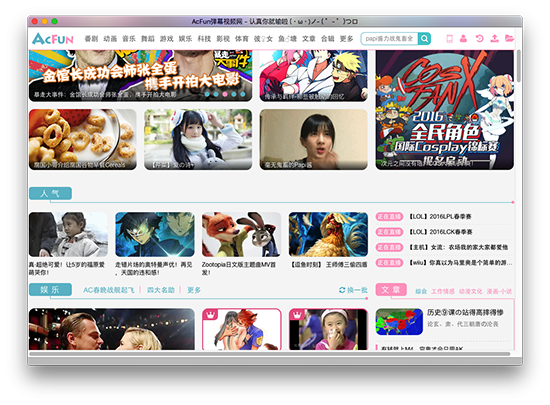Open the AC春晚战舰起飞 link

point(109,290)
